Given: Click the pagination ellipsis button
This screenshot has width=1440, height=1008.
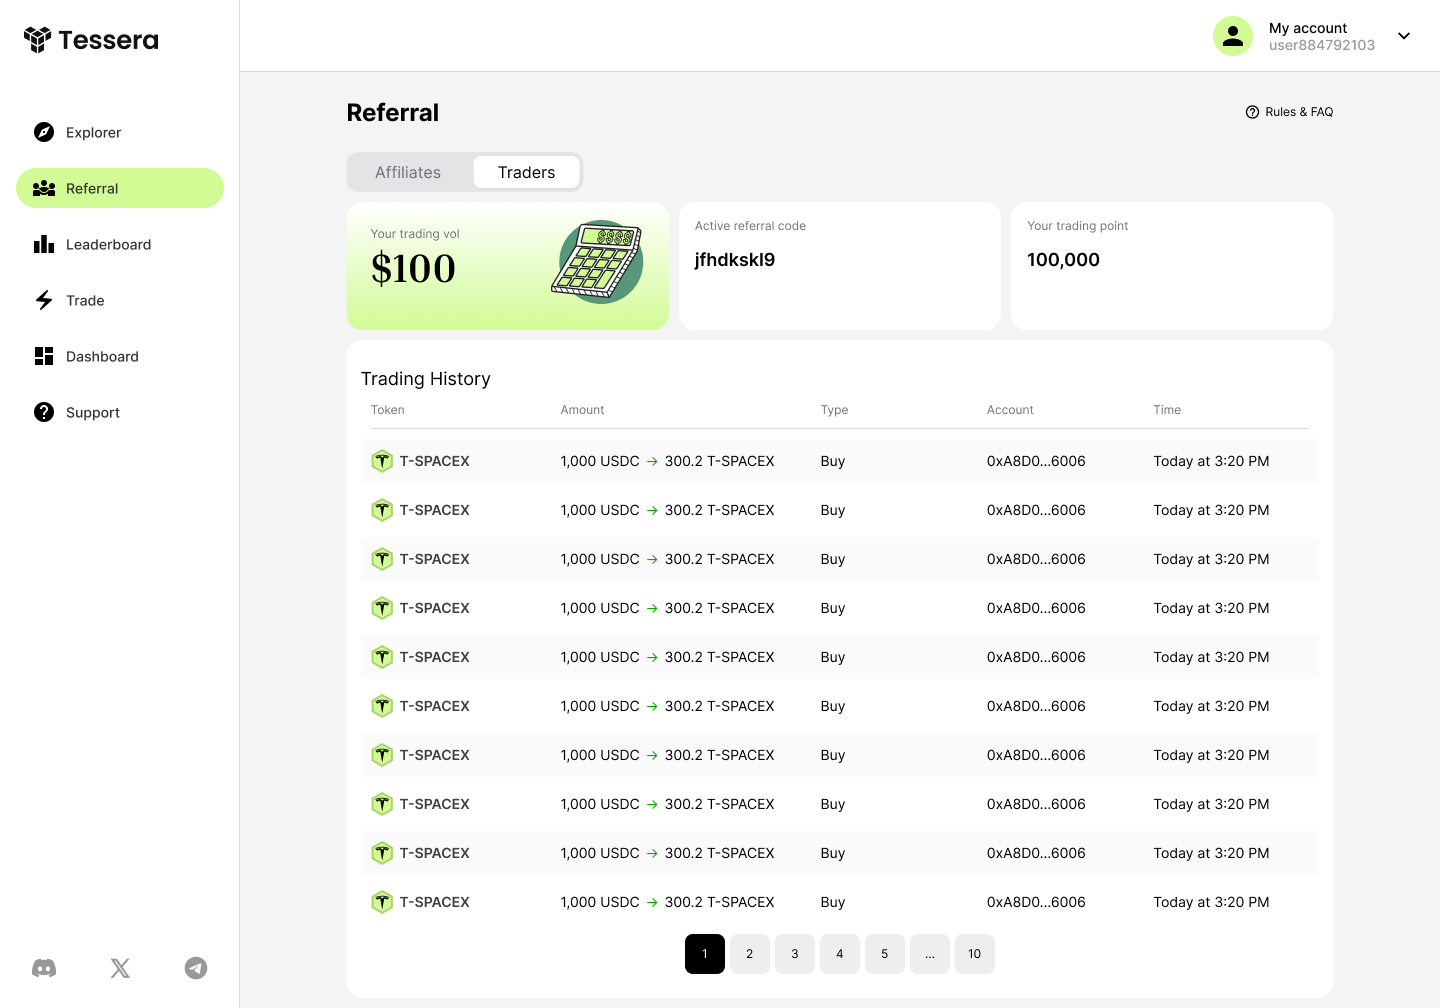Looking at the screenshot, I should coord(929,954).
